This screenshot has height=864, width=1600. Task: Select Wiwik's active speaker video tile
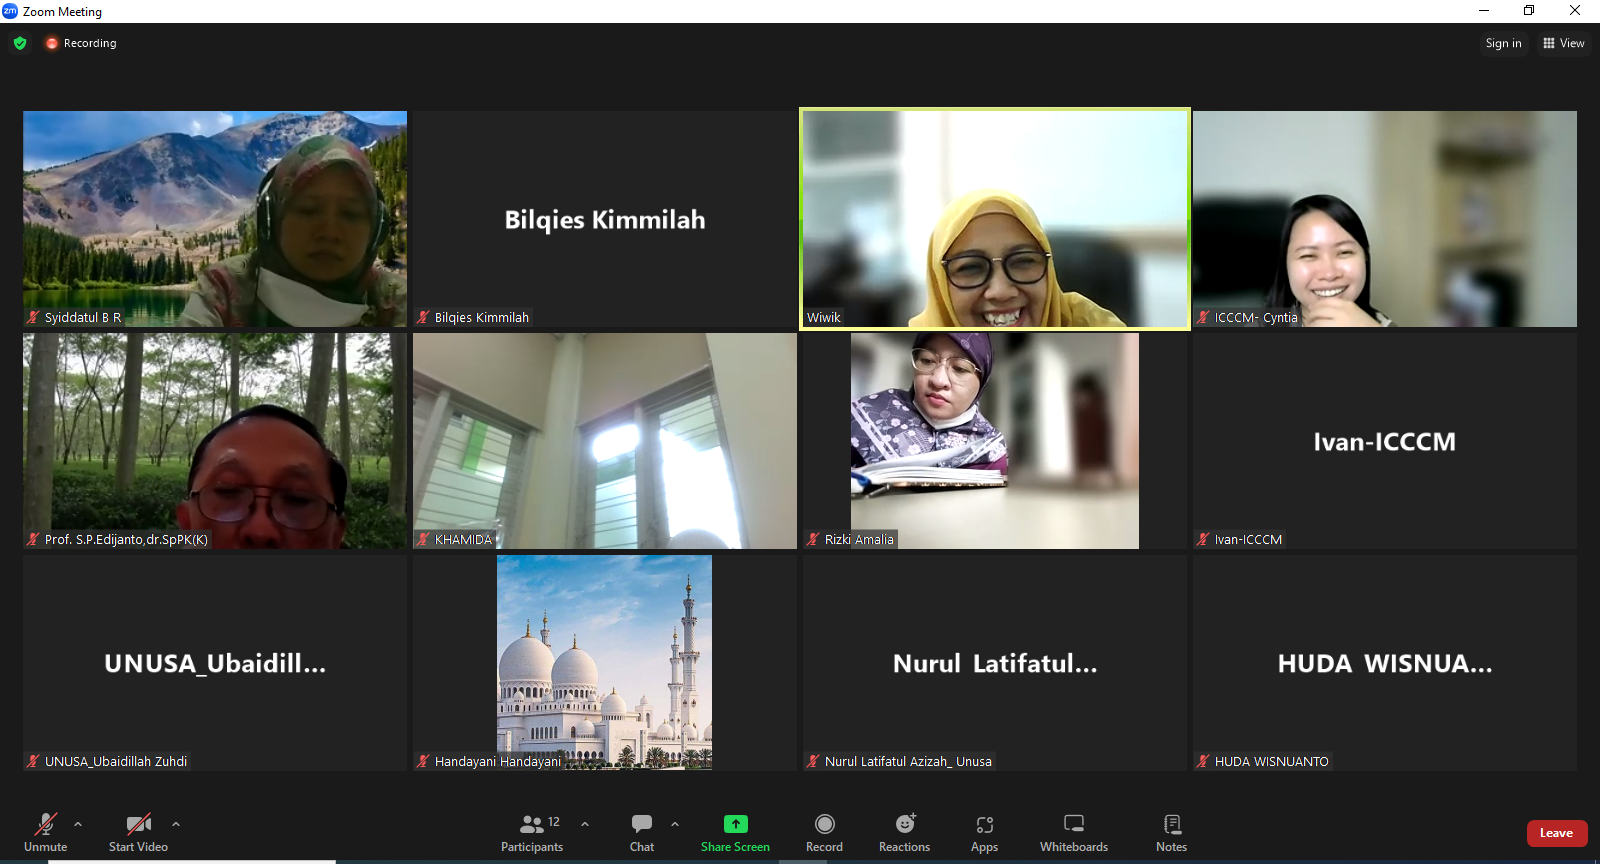click(995, 218)
